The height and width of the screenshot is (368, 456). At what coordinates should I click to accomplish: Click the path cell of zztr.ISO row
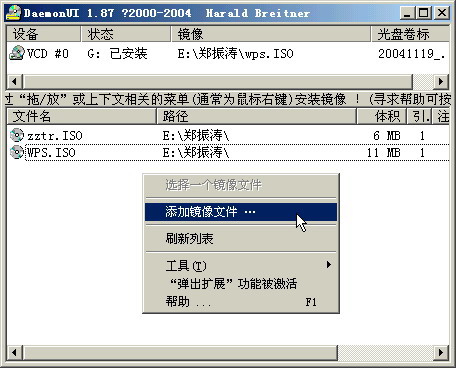coord(196,136)
